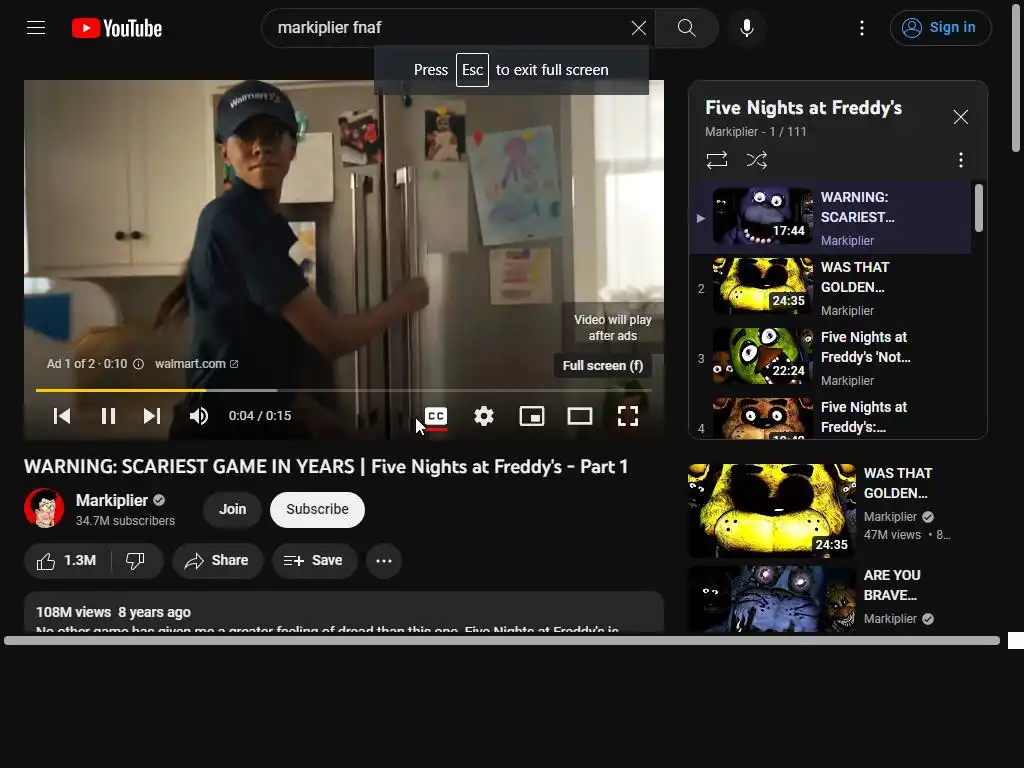Open more actions ellipsis below video
The image size is (1024, 768).
[383, 560]
